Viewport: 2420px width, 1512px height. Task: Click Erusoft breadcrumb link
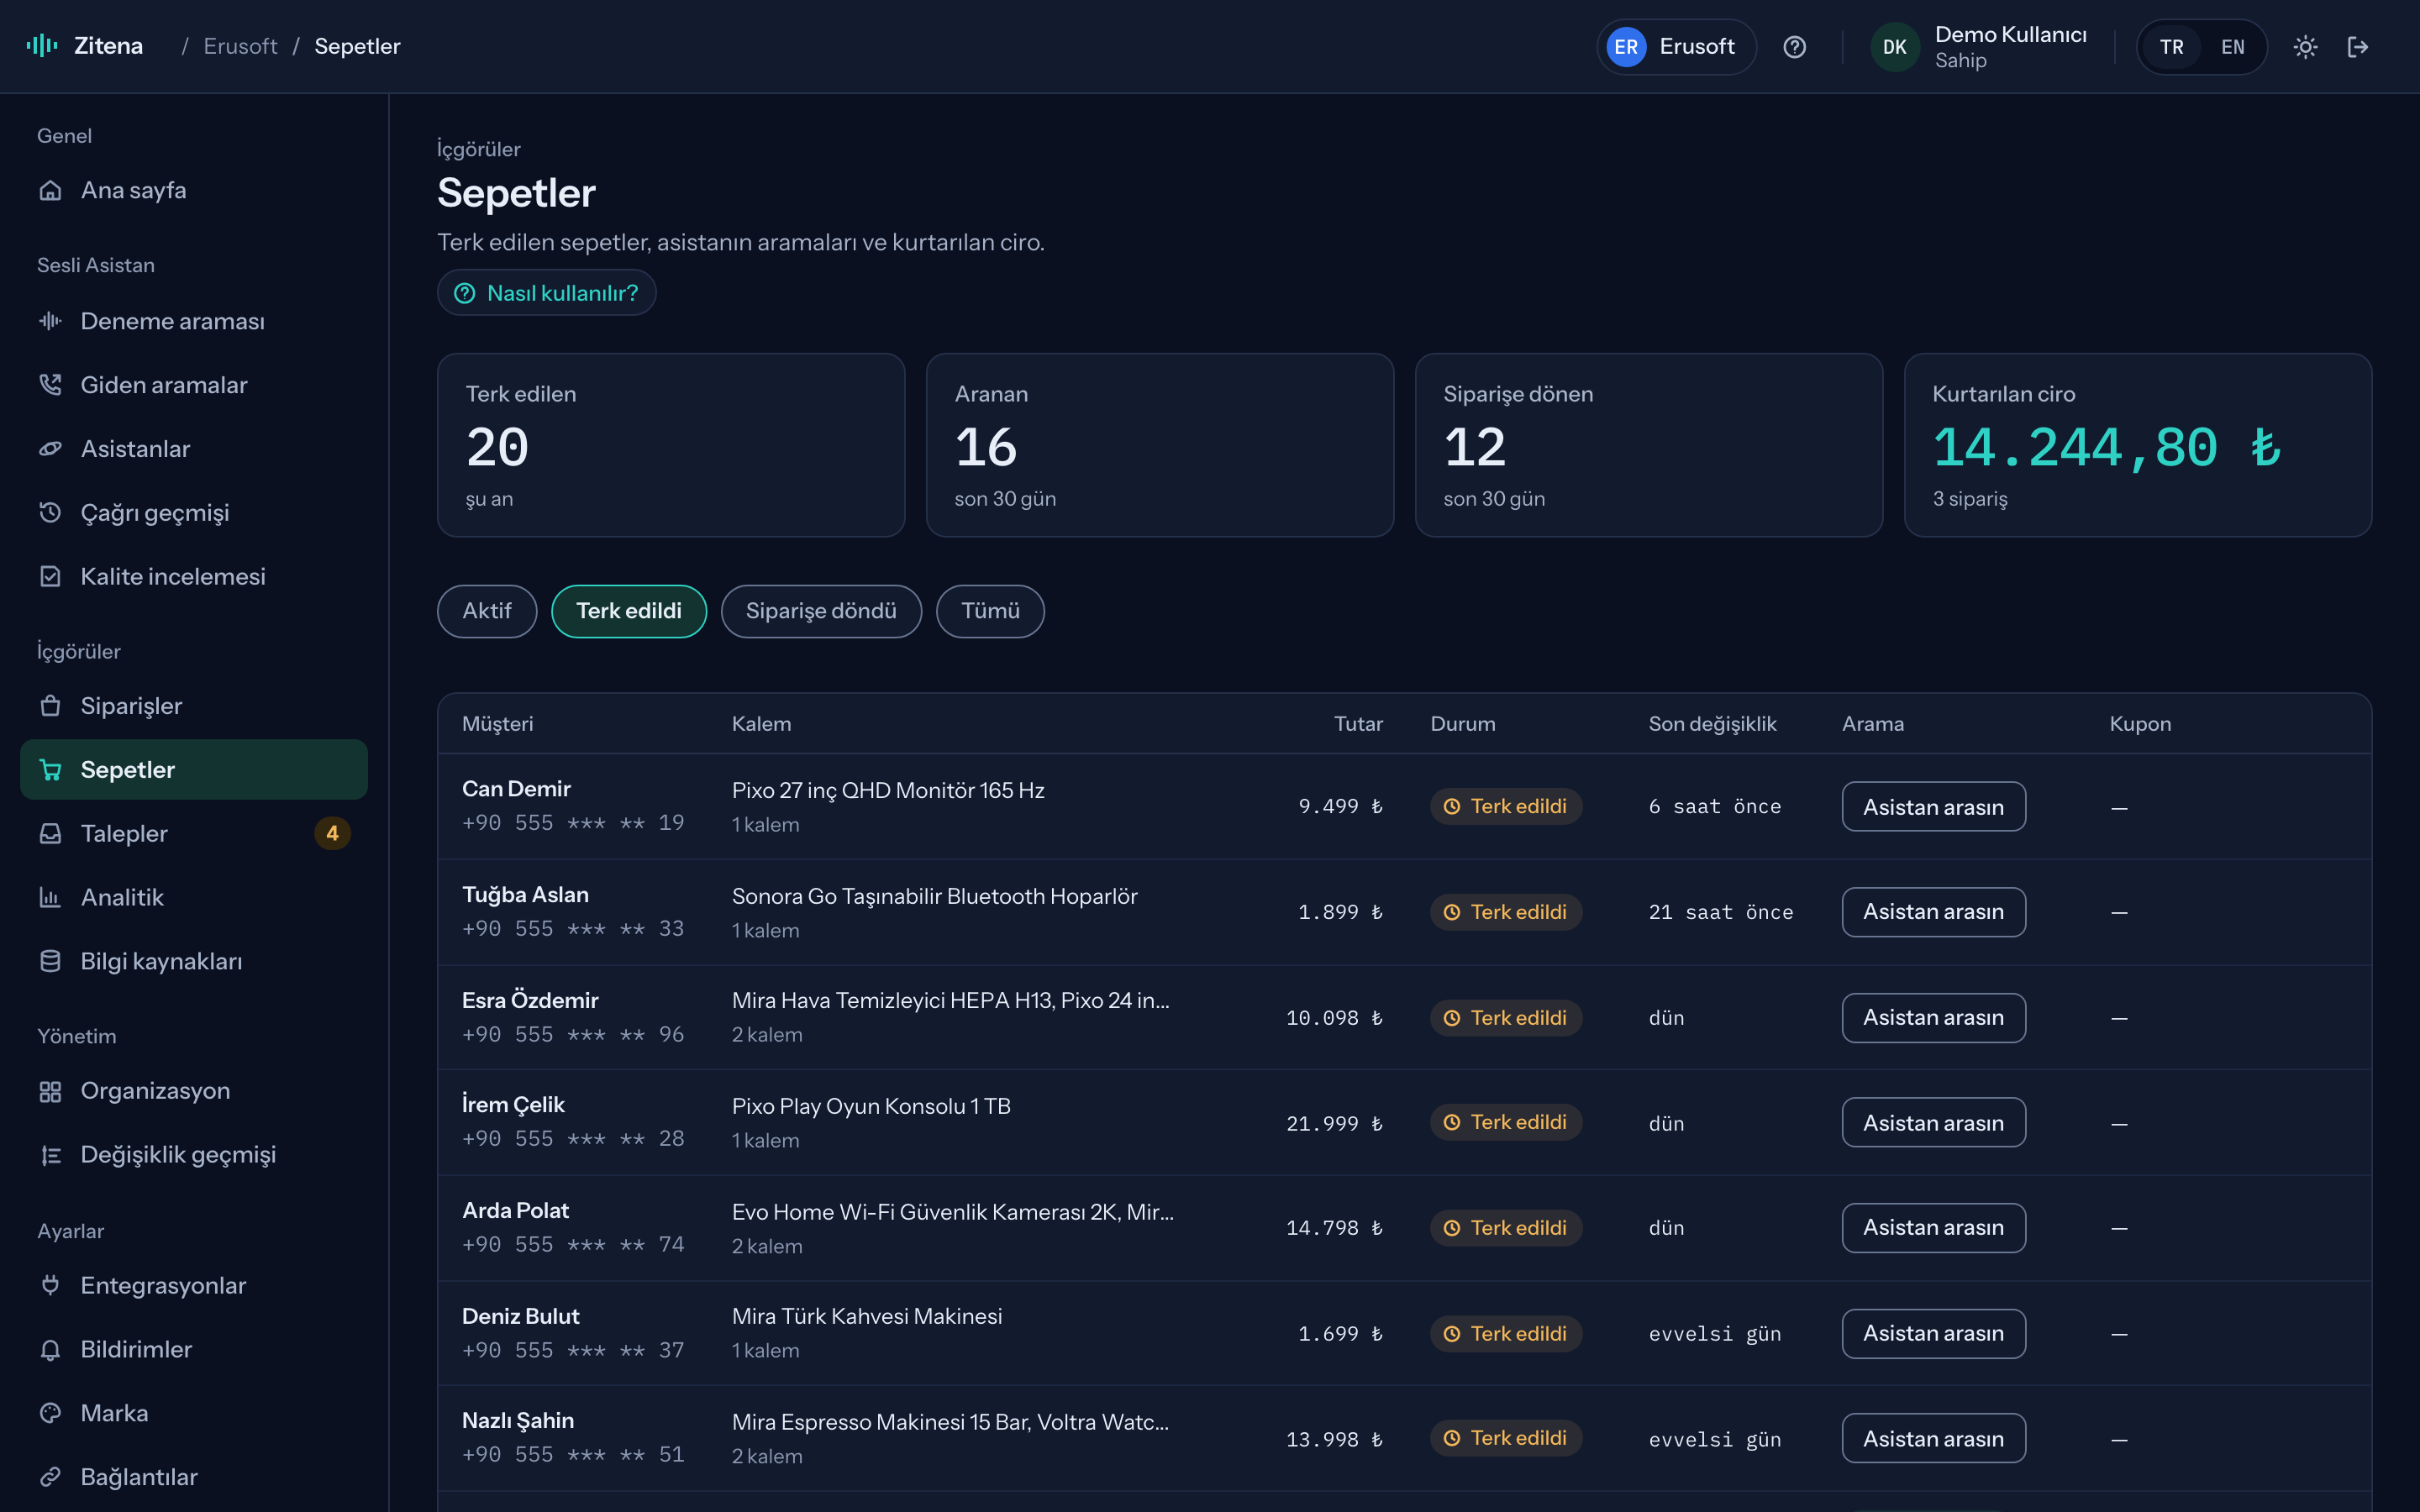(x=240, y=46)
